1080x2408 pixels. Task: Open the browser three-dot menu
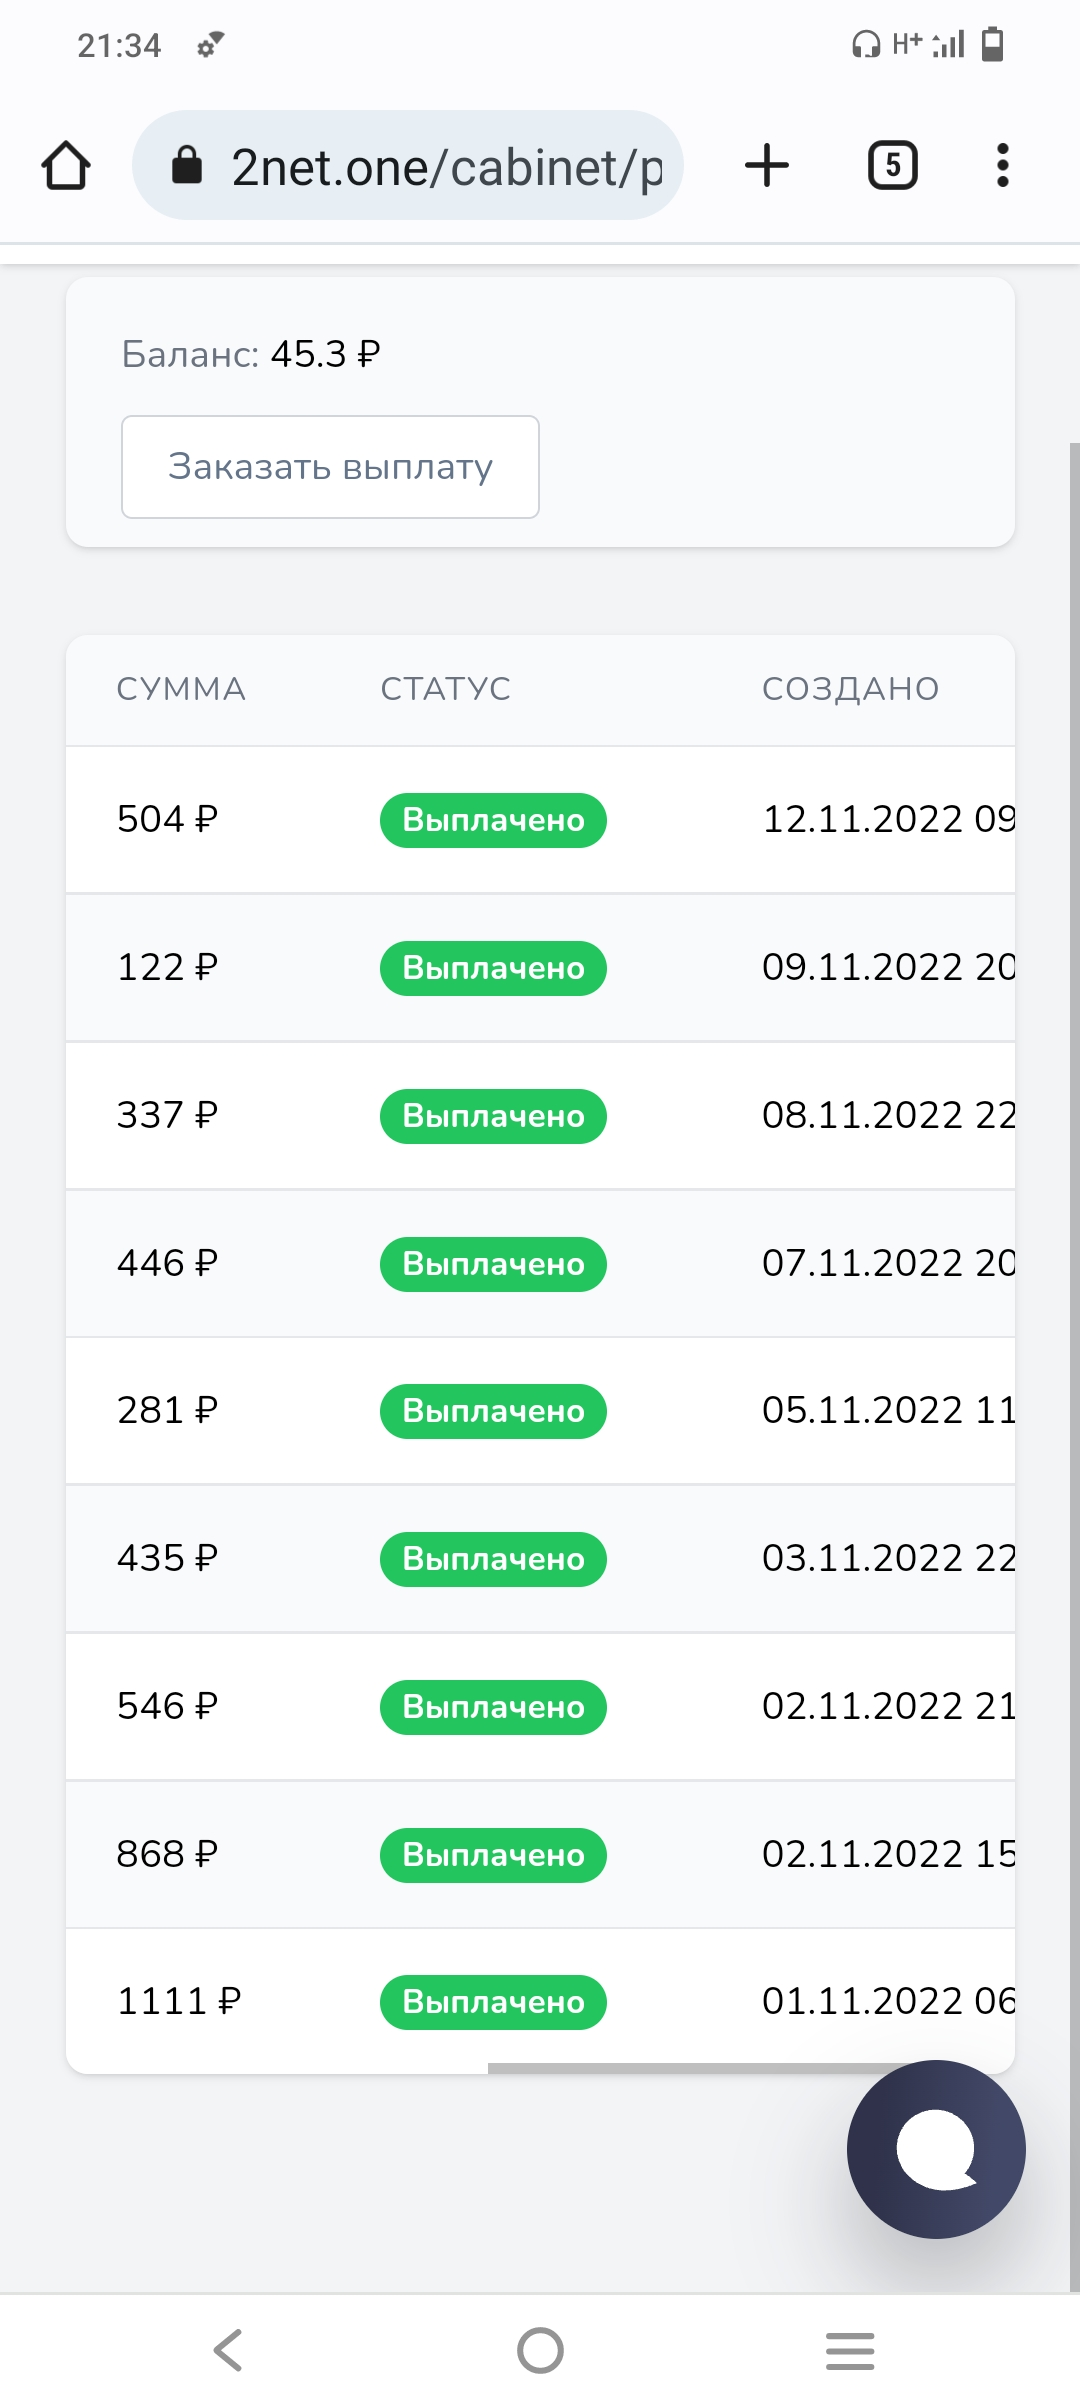pyautogui.click(x=1002, y=166)
